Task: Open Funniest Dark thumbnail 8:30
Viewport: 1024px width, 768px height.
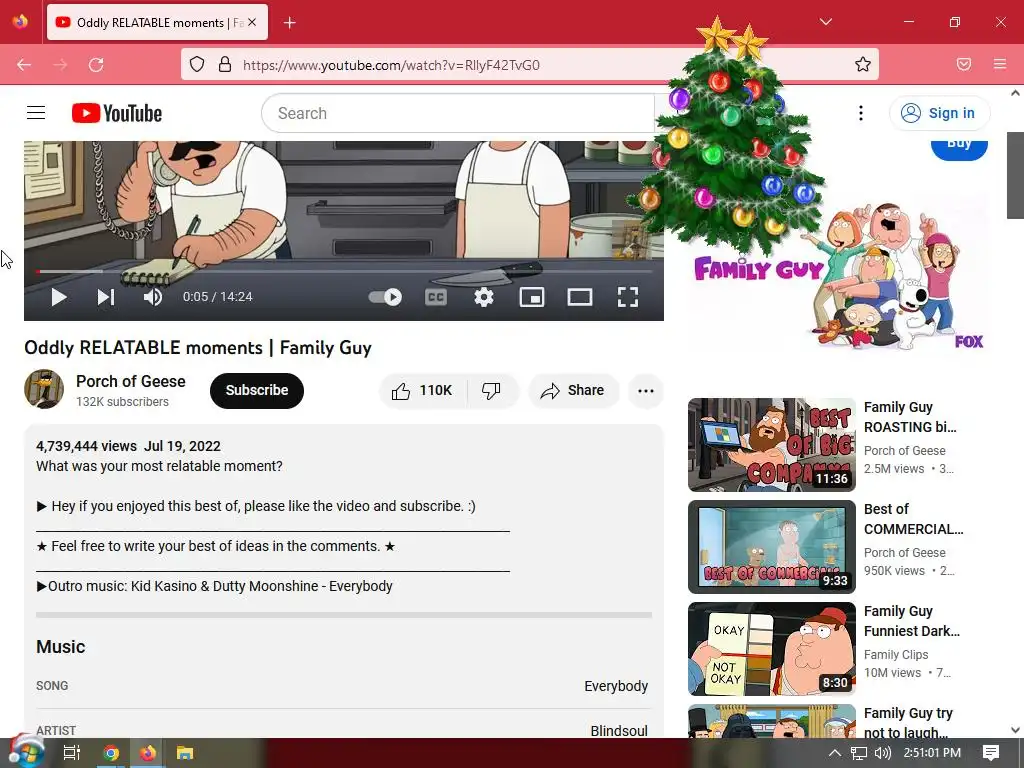Action: [772, 648]
